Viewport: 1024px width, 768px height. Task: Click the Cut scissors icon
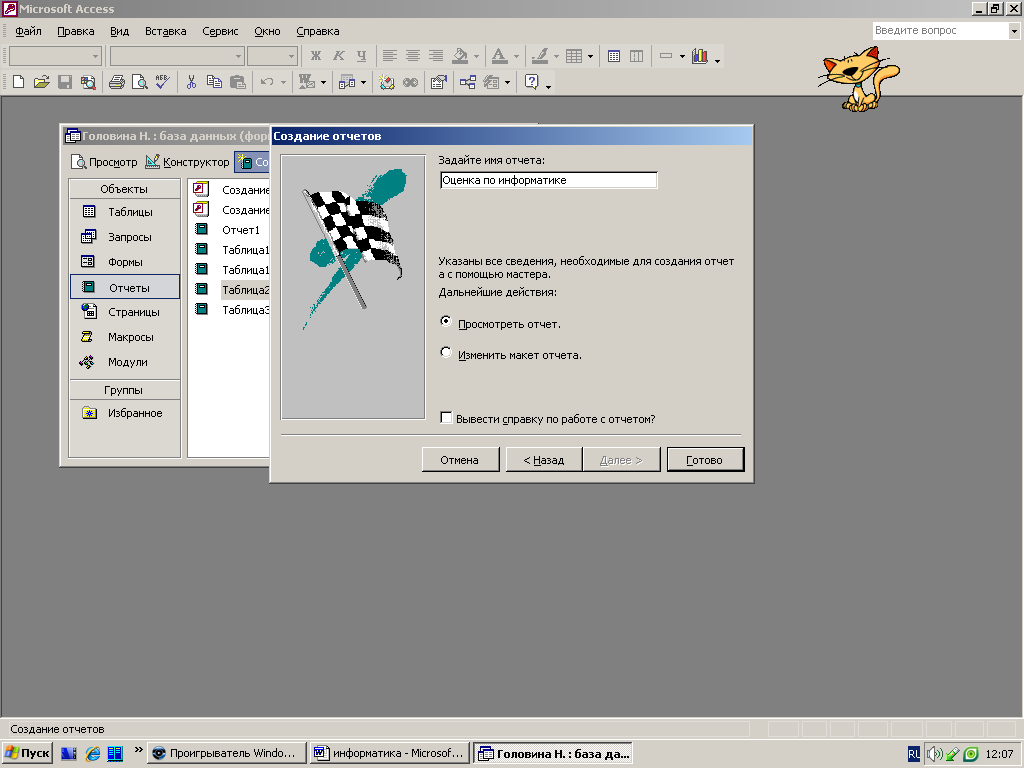[191, 82]
